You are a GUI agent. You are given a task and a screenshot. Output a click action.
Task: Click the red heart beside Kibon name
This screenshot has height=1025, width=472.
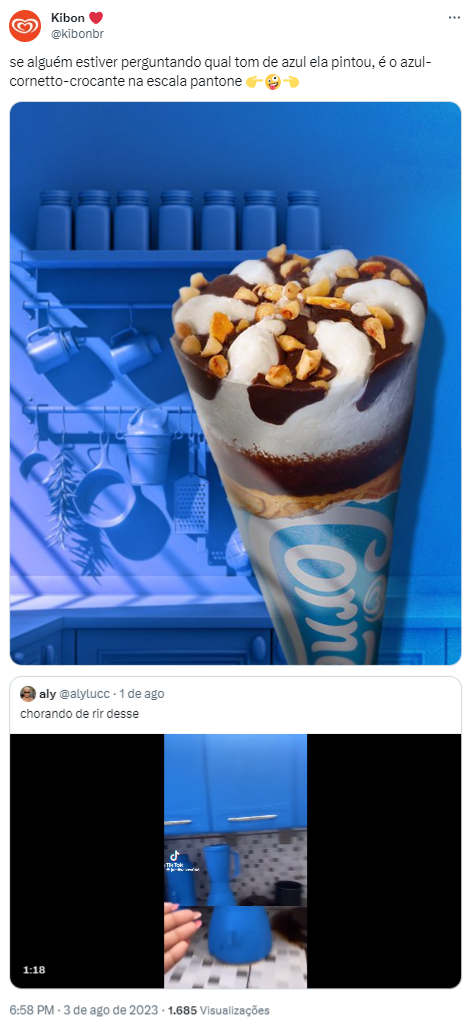point(95,18)
